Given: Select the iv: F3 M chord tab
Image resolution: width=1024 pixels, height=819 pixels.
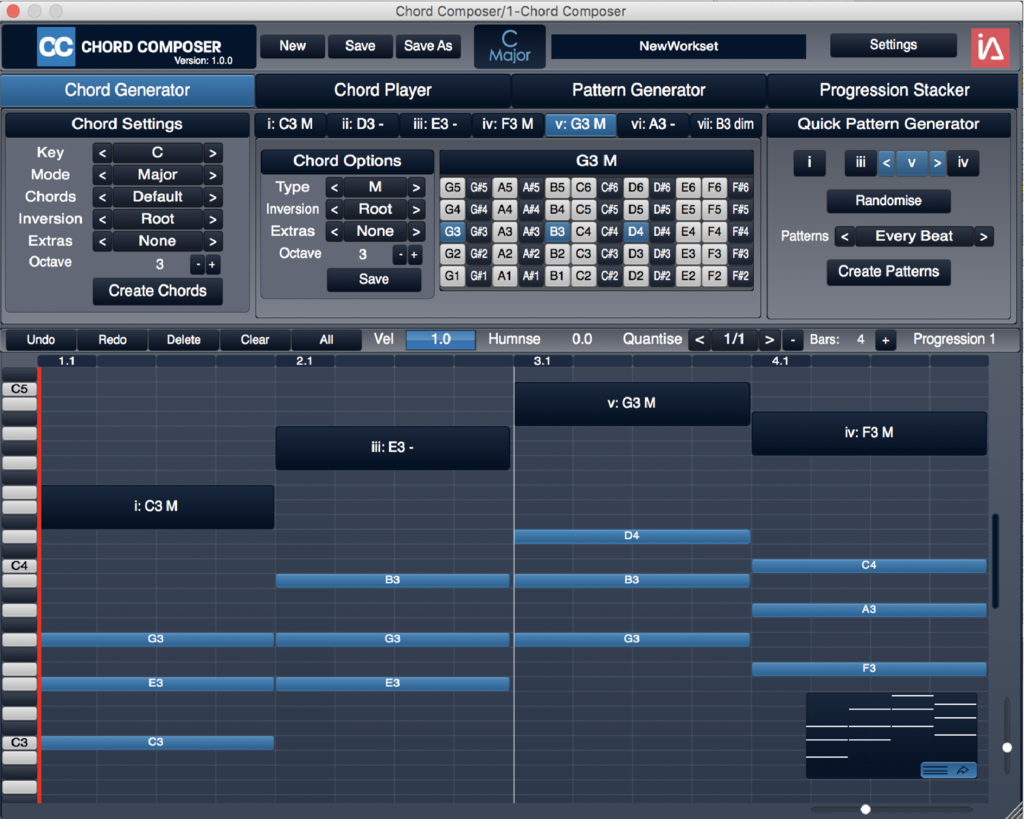Looking at the screenshot, I should [507, 124].
